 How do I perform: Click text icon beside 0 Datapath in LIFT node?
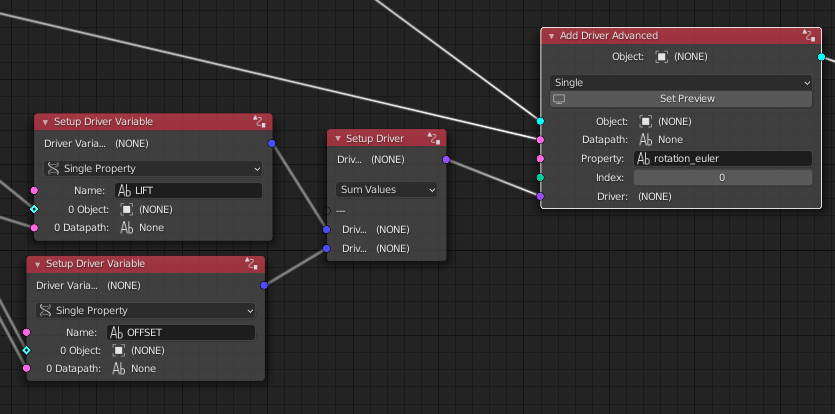click(x=127, y=228)
